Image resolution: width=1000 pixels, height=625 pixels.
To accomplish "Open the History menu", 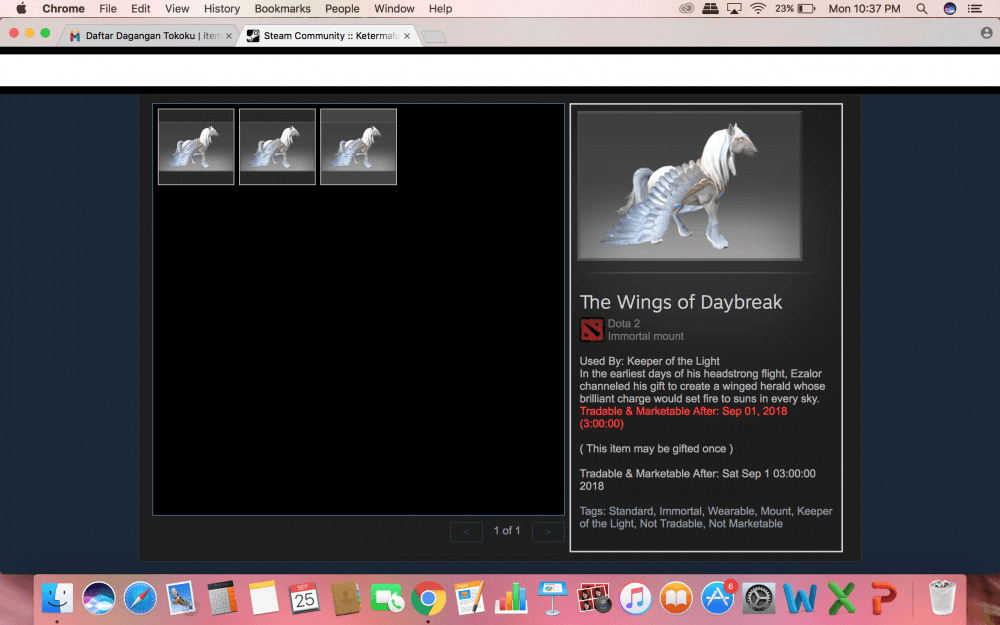I will click(x=222, y=9).
